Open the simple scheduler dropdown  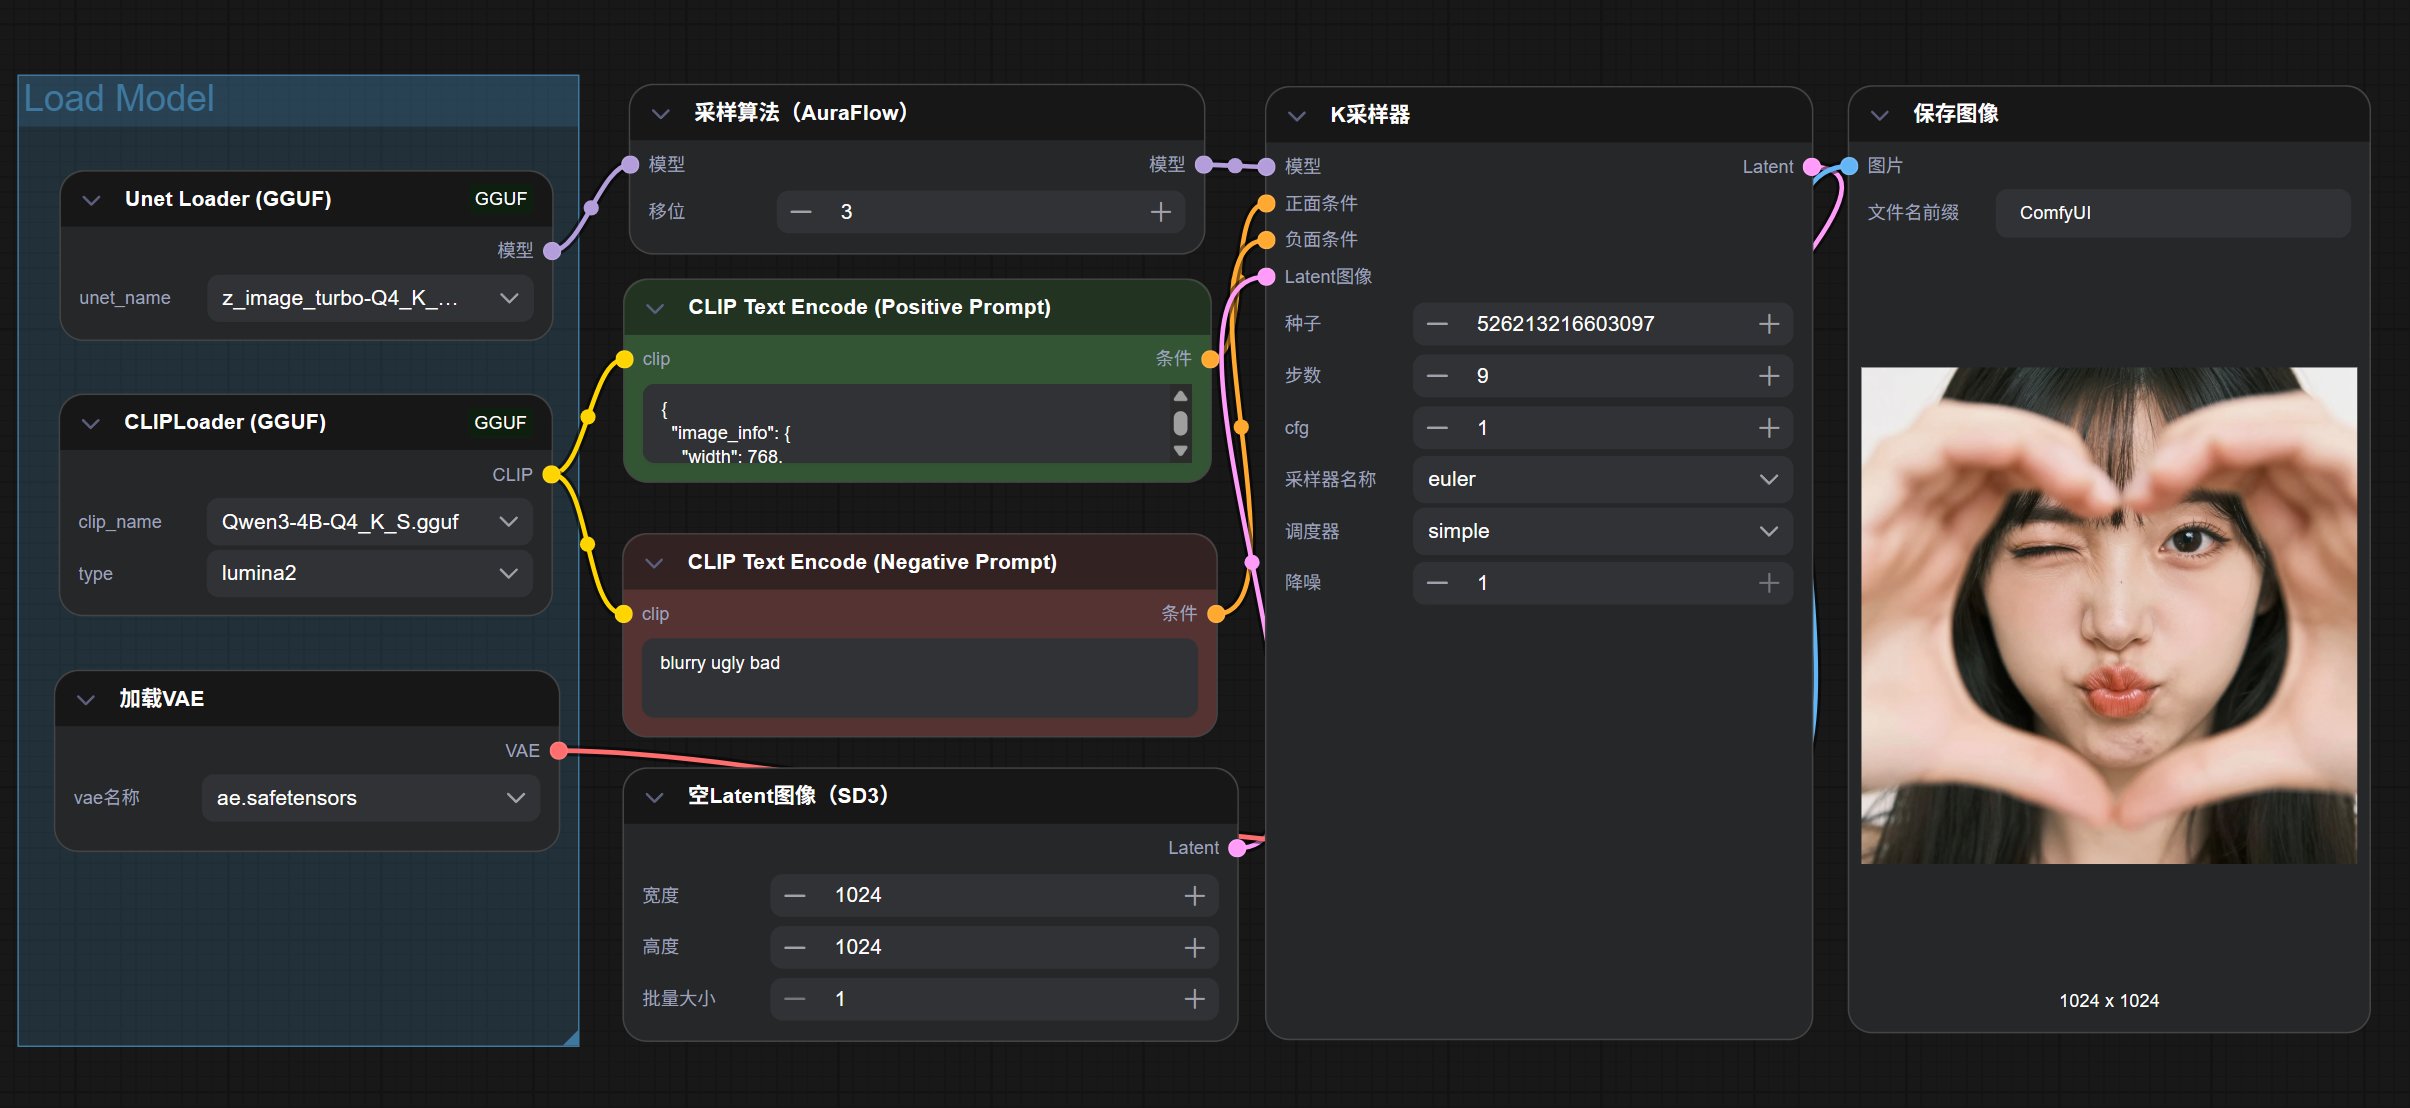1601,532
